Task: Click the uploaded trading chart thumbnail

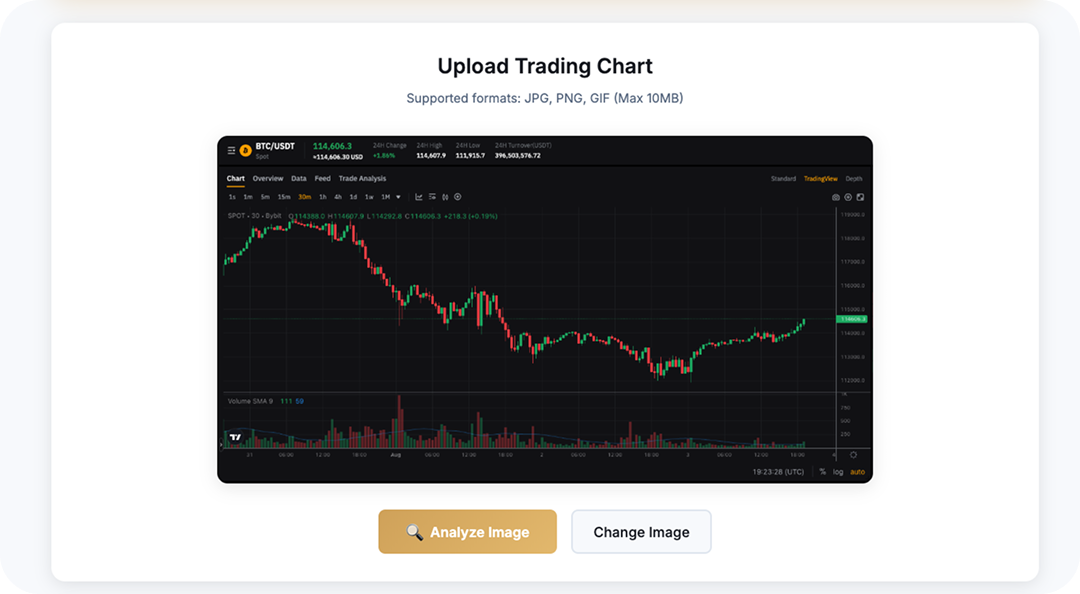Action: coord(545,310)
